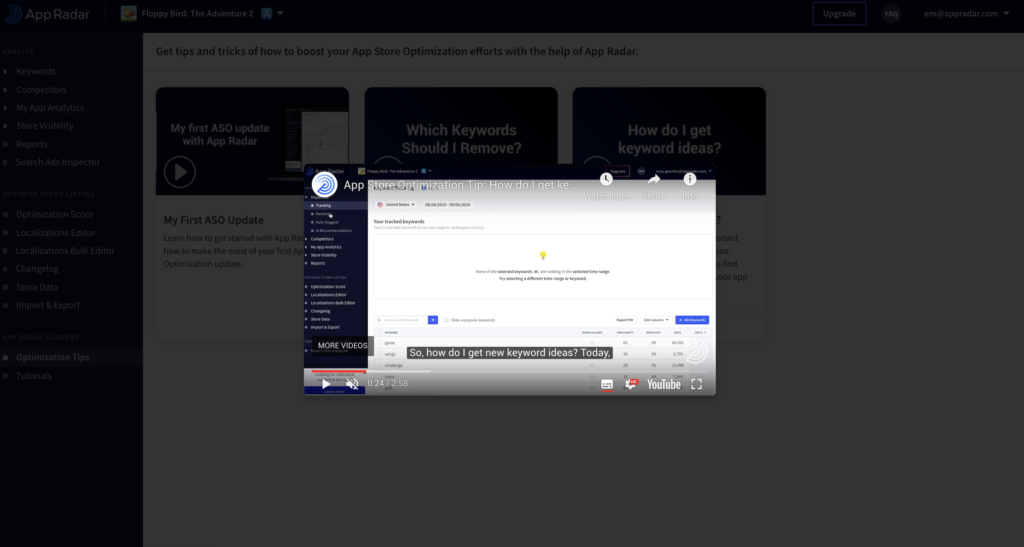1024x547 pixels.
Task: Click the Optimization Score bullet icon
Action: [x=5, y=214]
